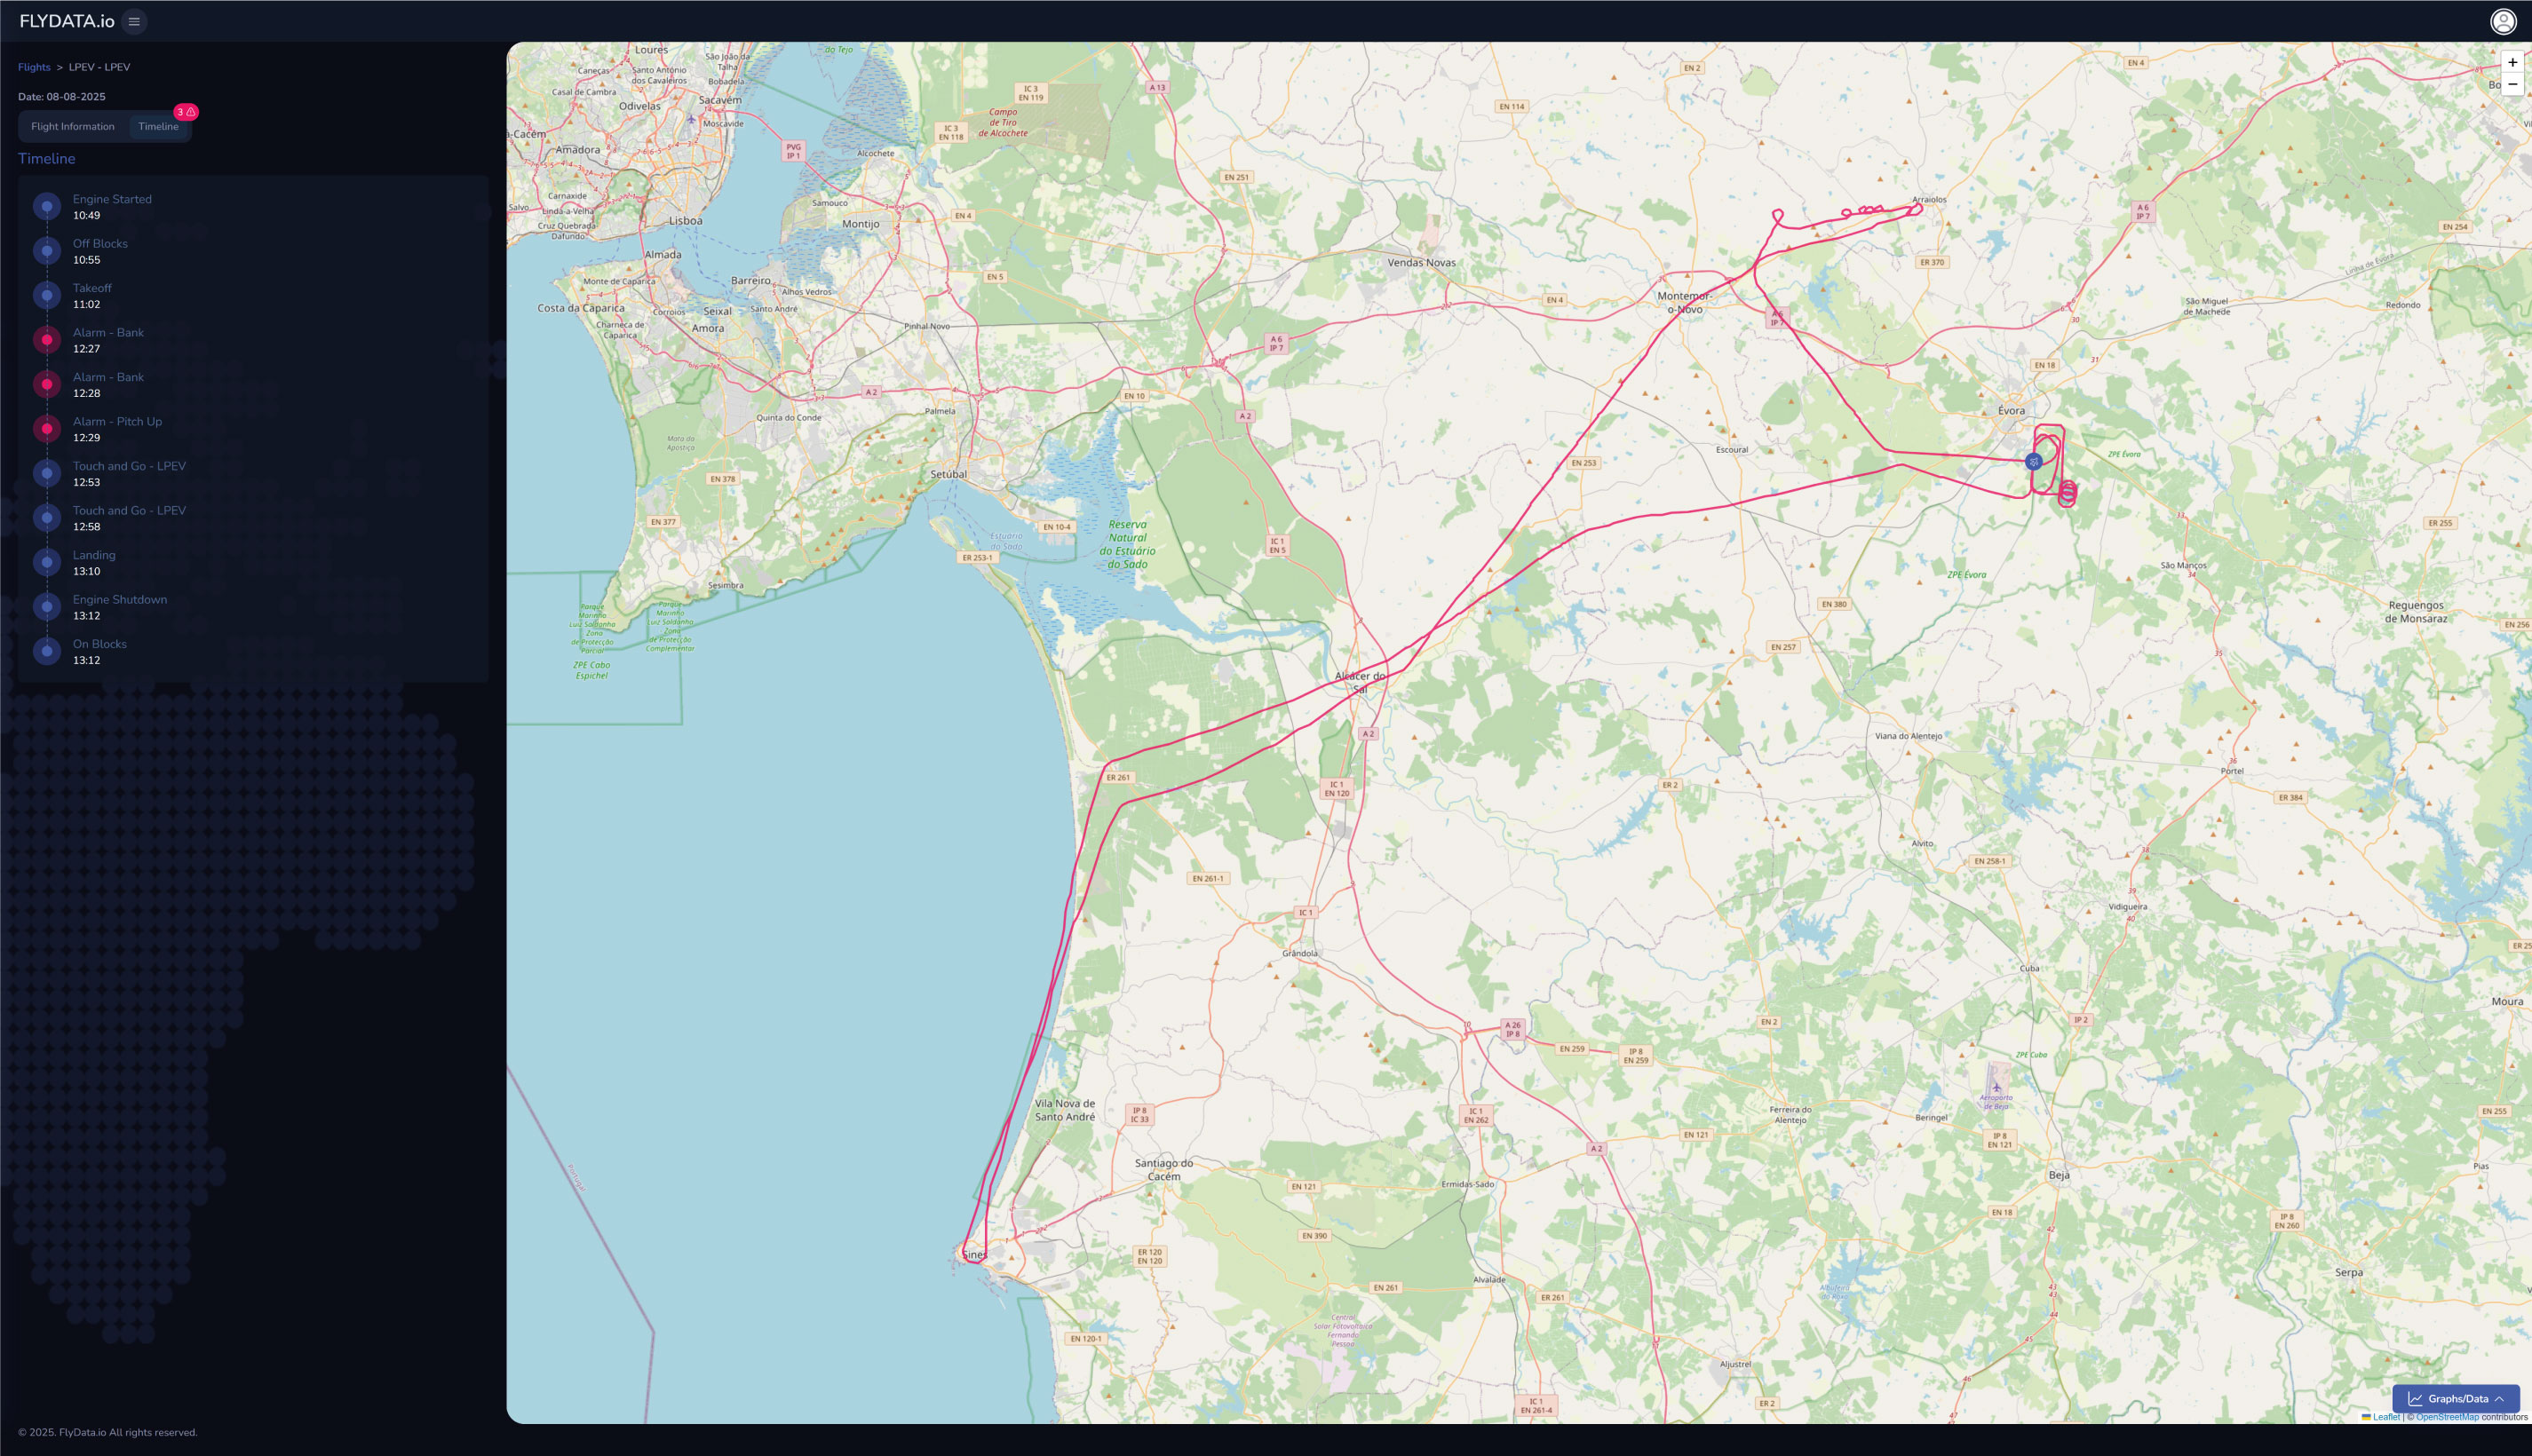2532x1456 pixels.
Task: Click the Graphs/Data chevron arrow
Action: coord(2500,1399)
